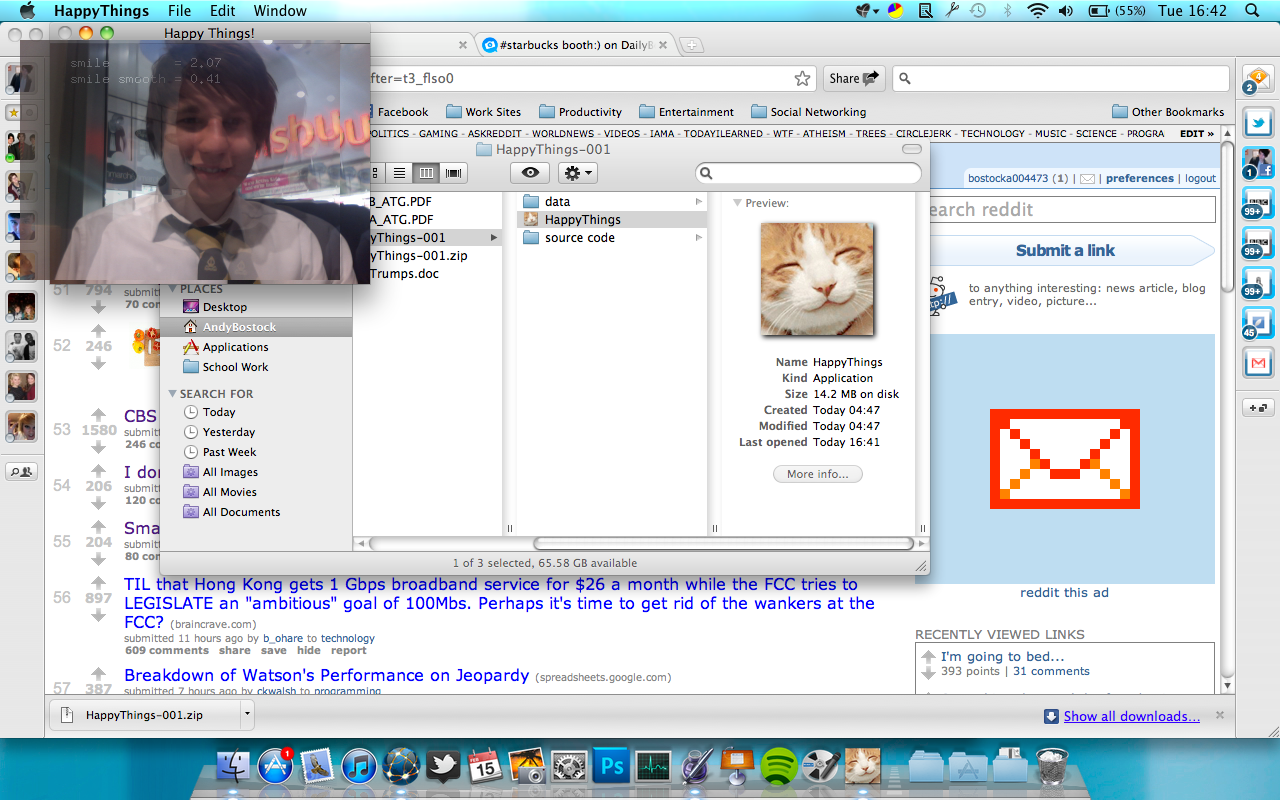Open the HappyThings-001.zip download options arrow
Image resolution: width=1280 pixels, height=800 pixels.
(246, 715)
